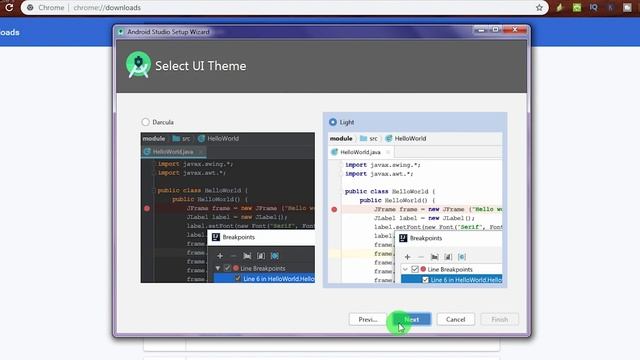Bookmark this page with the star icon

pos(539,8)
